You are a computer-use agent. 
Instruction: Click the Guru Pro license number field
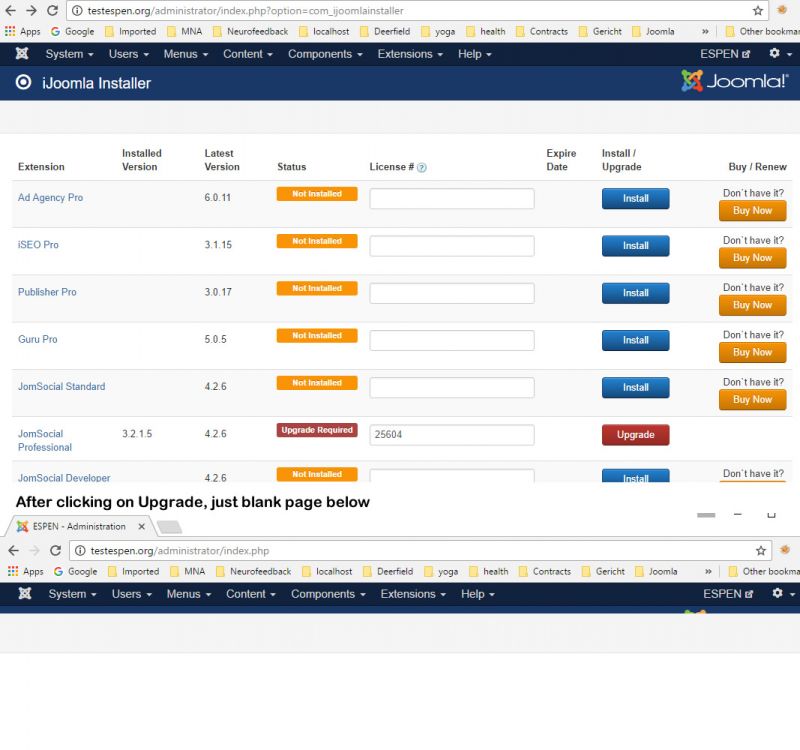tap(452, 340)
